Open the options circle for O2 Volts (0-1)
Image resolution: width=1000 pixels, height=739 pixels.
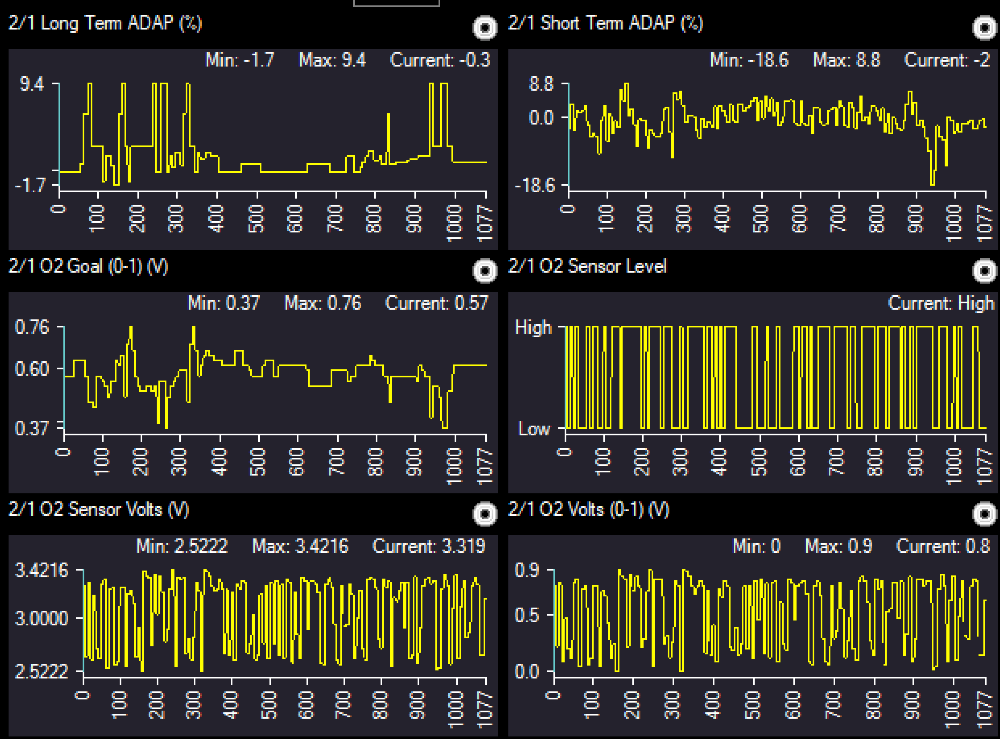[984, 514]
